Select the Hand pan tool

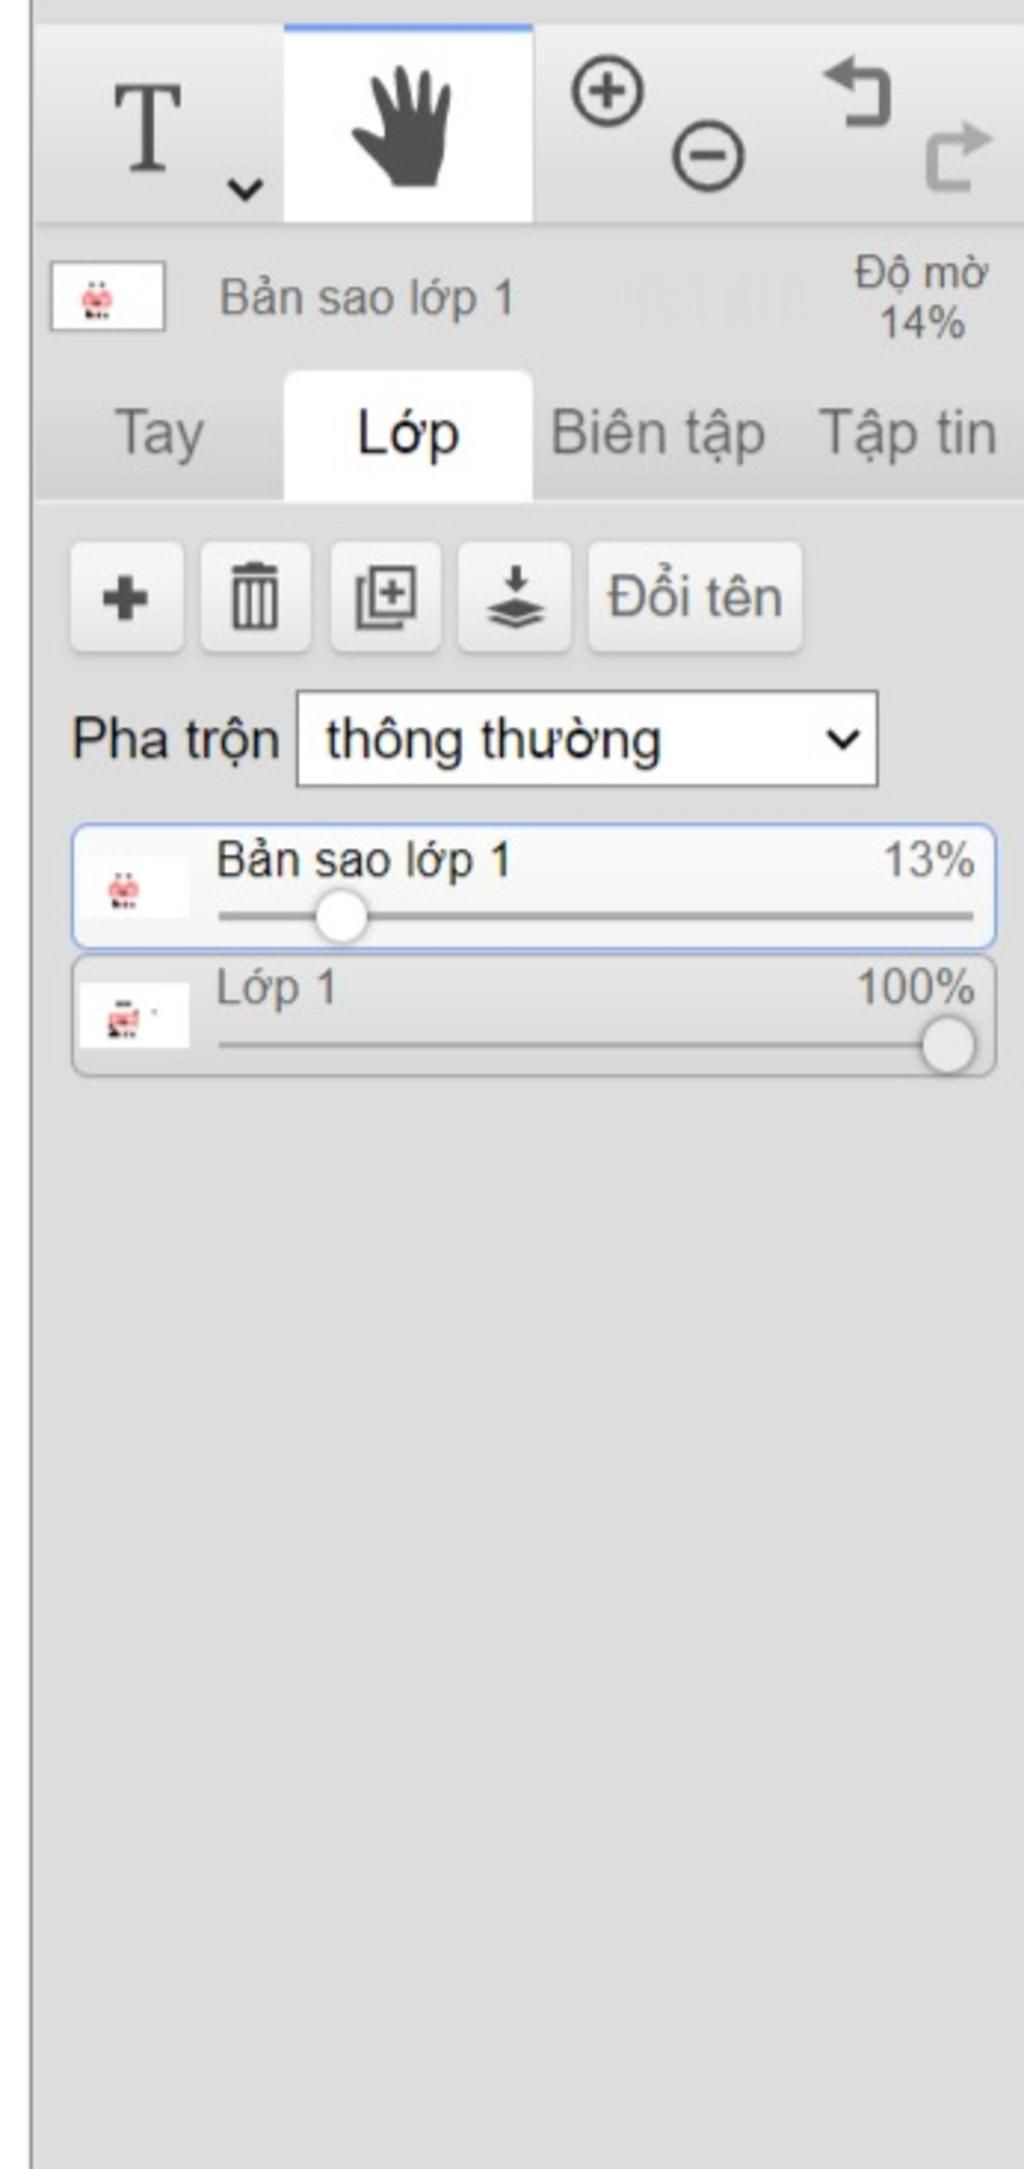click(x=408, y=124)
